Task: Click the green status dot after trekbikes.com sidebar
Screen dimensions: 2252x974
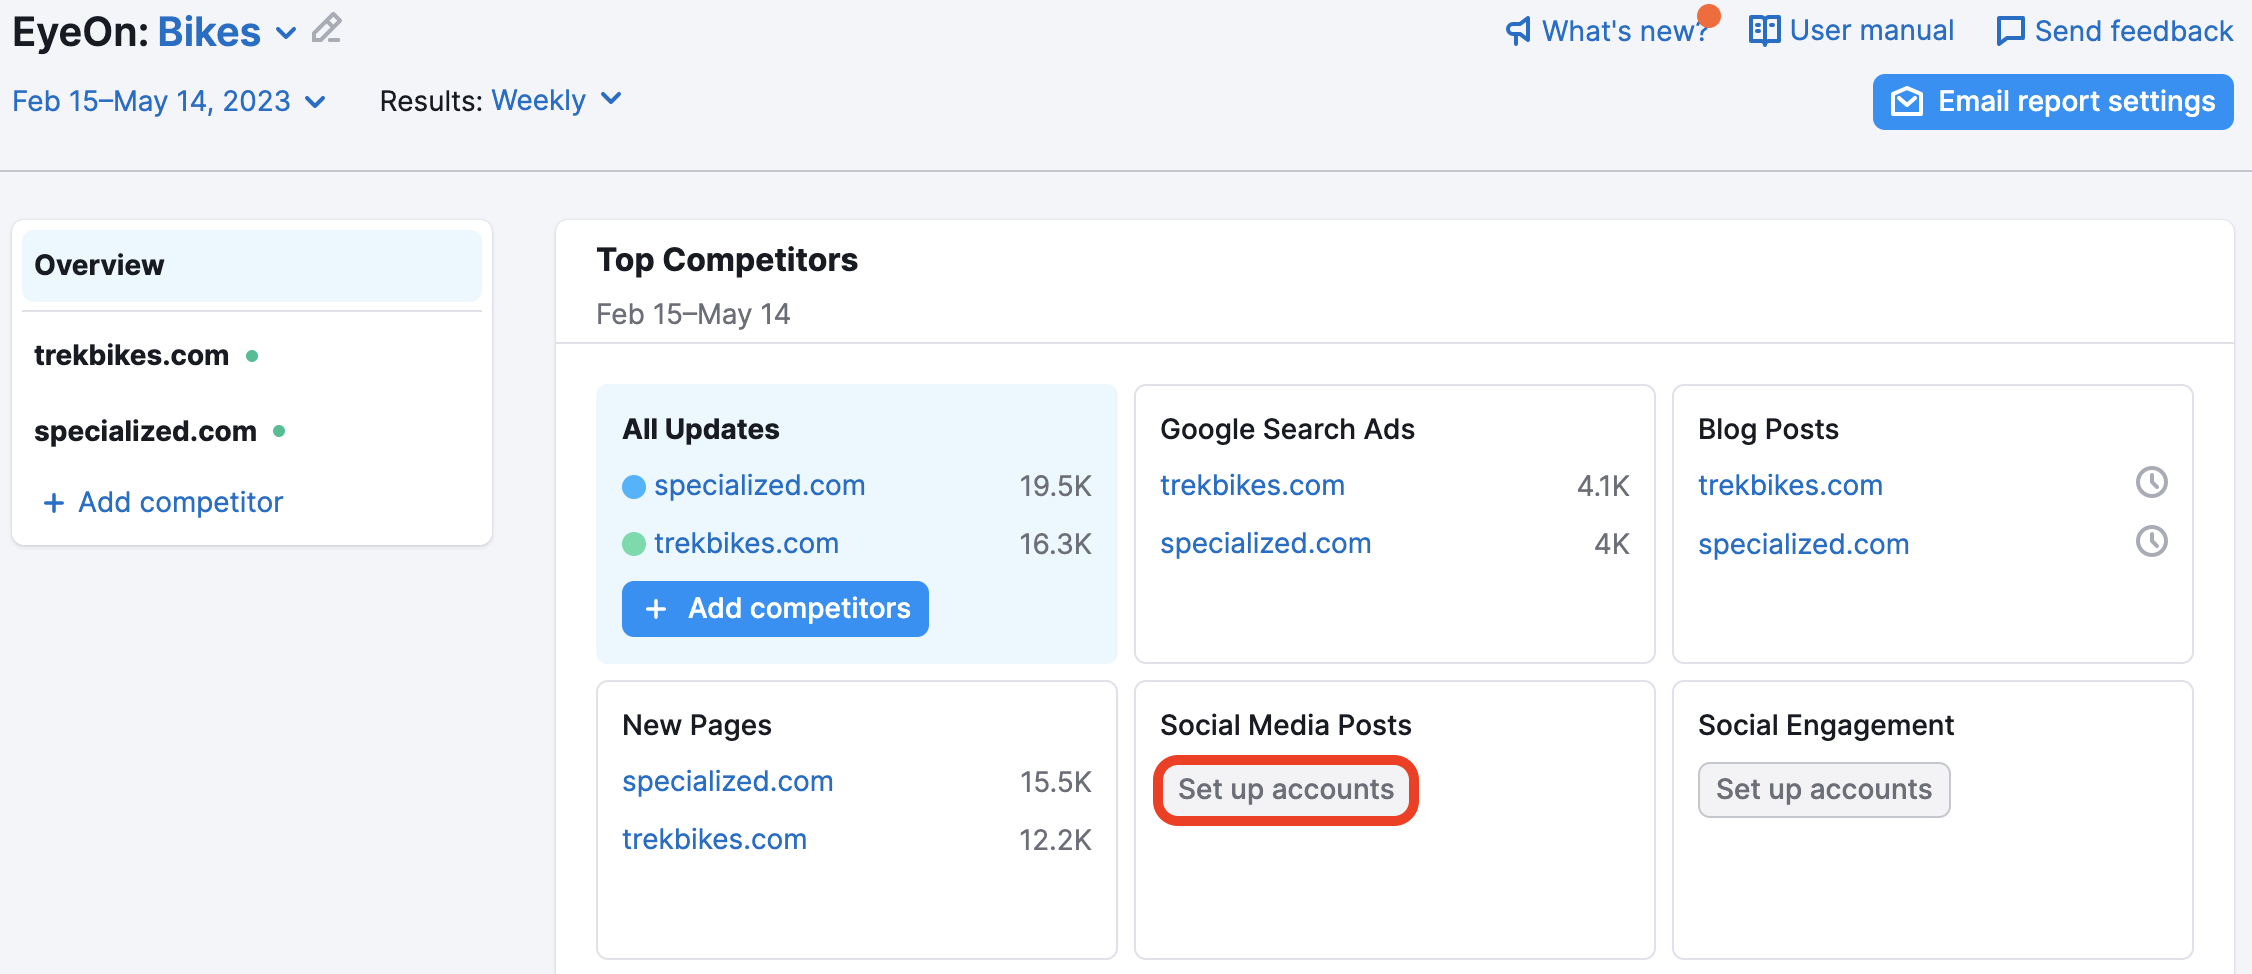Action: (x=252, y=356)
